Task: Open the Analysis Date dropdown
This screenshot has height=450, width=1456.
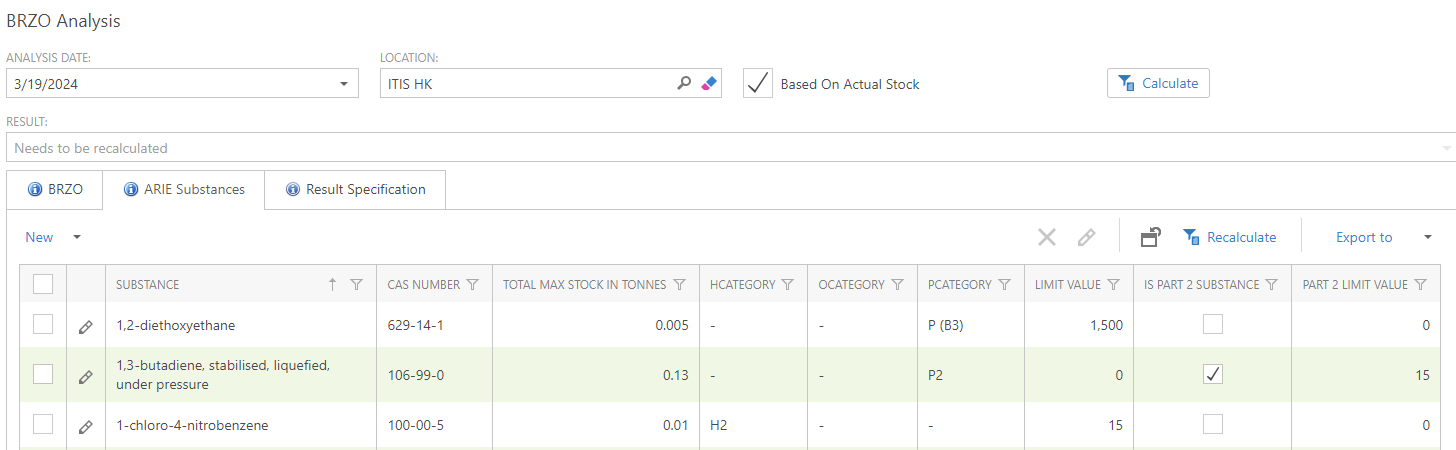Action: pyautogui.click(x=344, y=84)
